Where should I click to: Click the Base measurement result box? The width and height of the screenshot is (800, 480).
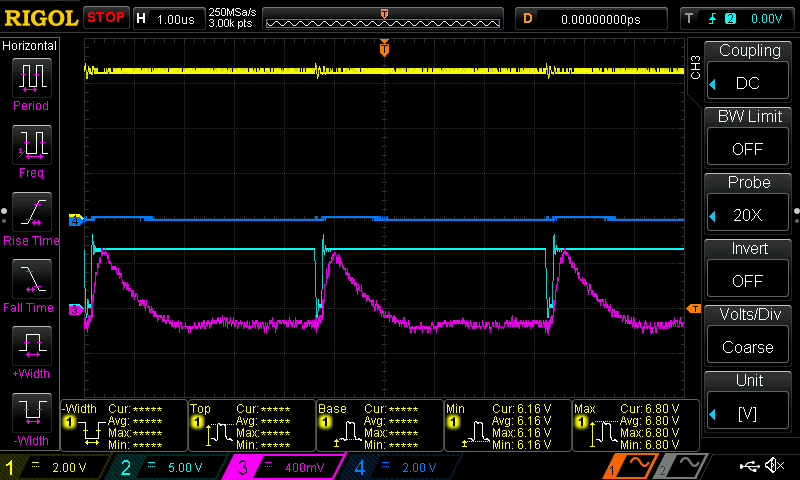click(380, 425)
